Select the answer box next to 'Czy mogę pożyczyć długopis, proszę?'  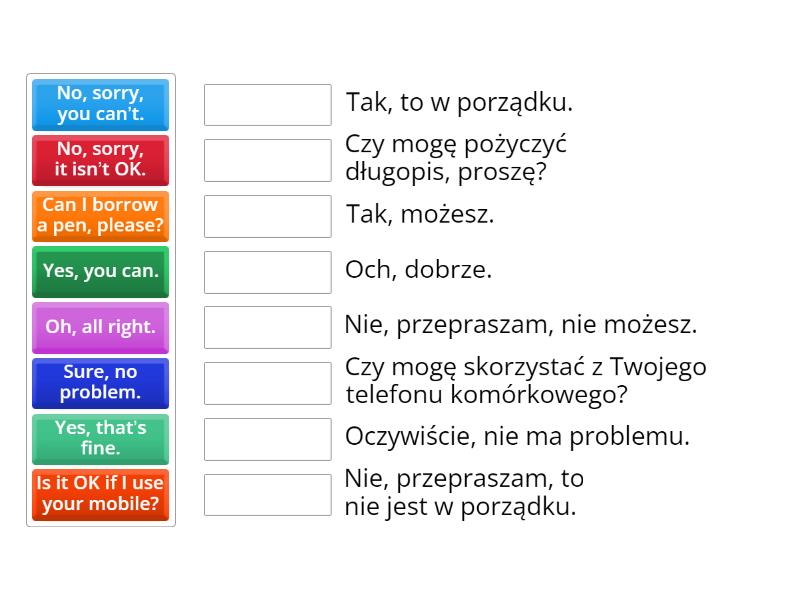[268, 160]
